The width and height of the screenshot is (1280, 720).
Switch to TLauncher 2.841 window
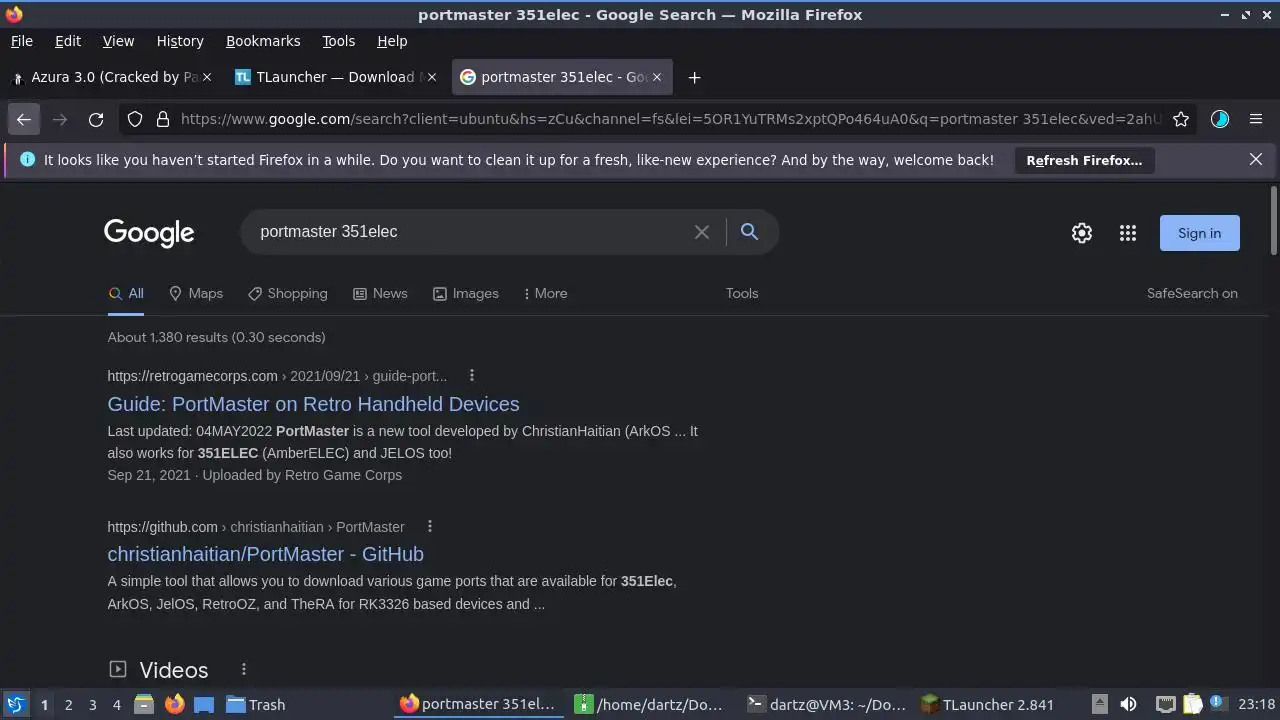pyautogui.click(x=987, y=704)
